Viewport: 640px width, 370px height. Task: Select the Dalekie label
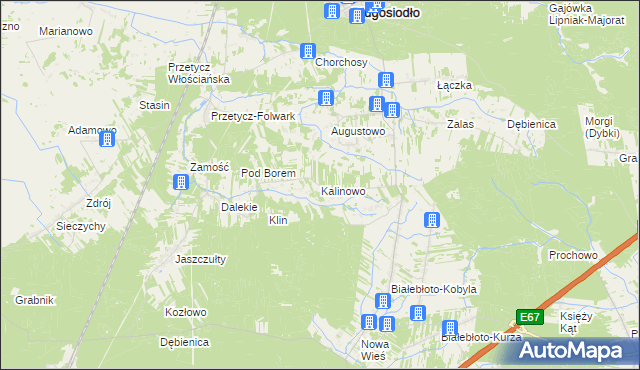coord(239,207)
